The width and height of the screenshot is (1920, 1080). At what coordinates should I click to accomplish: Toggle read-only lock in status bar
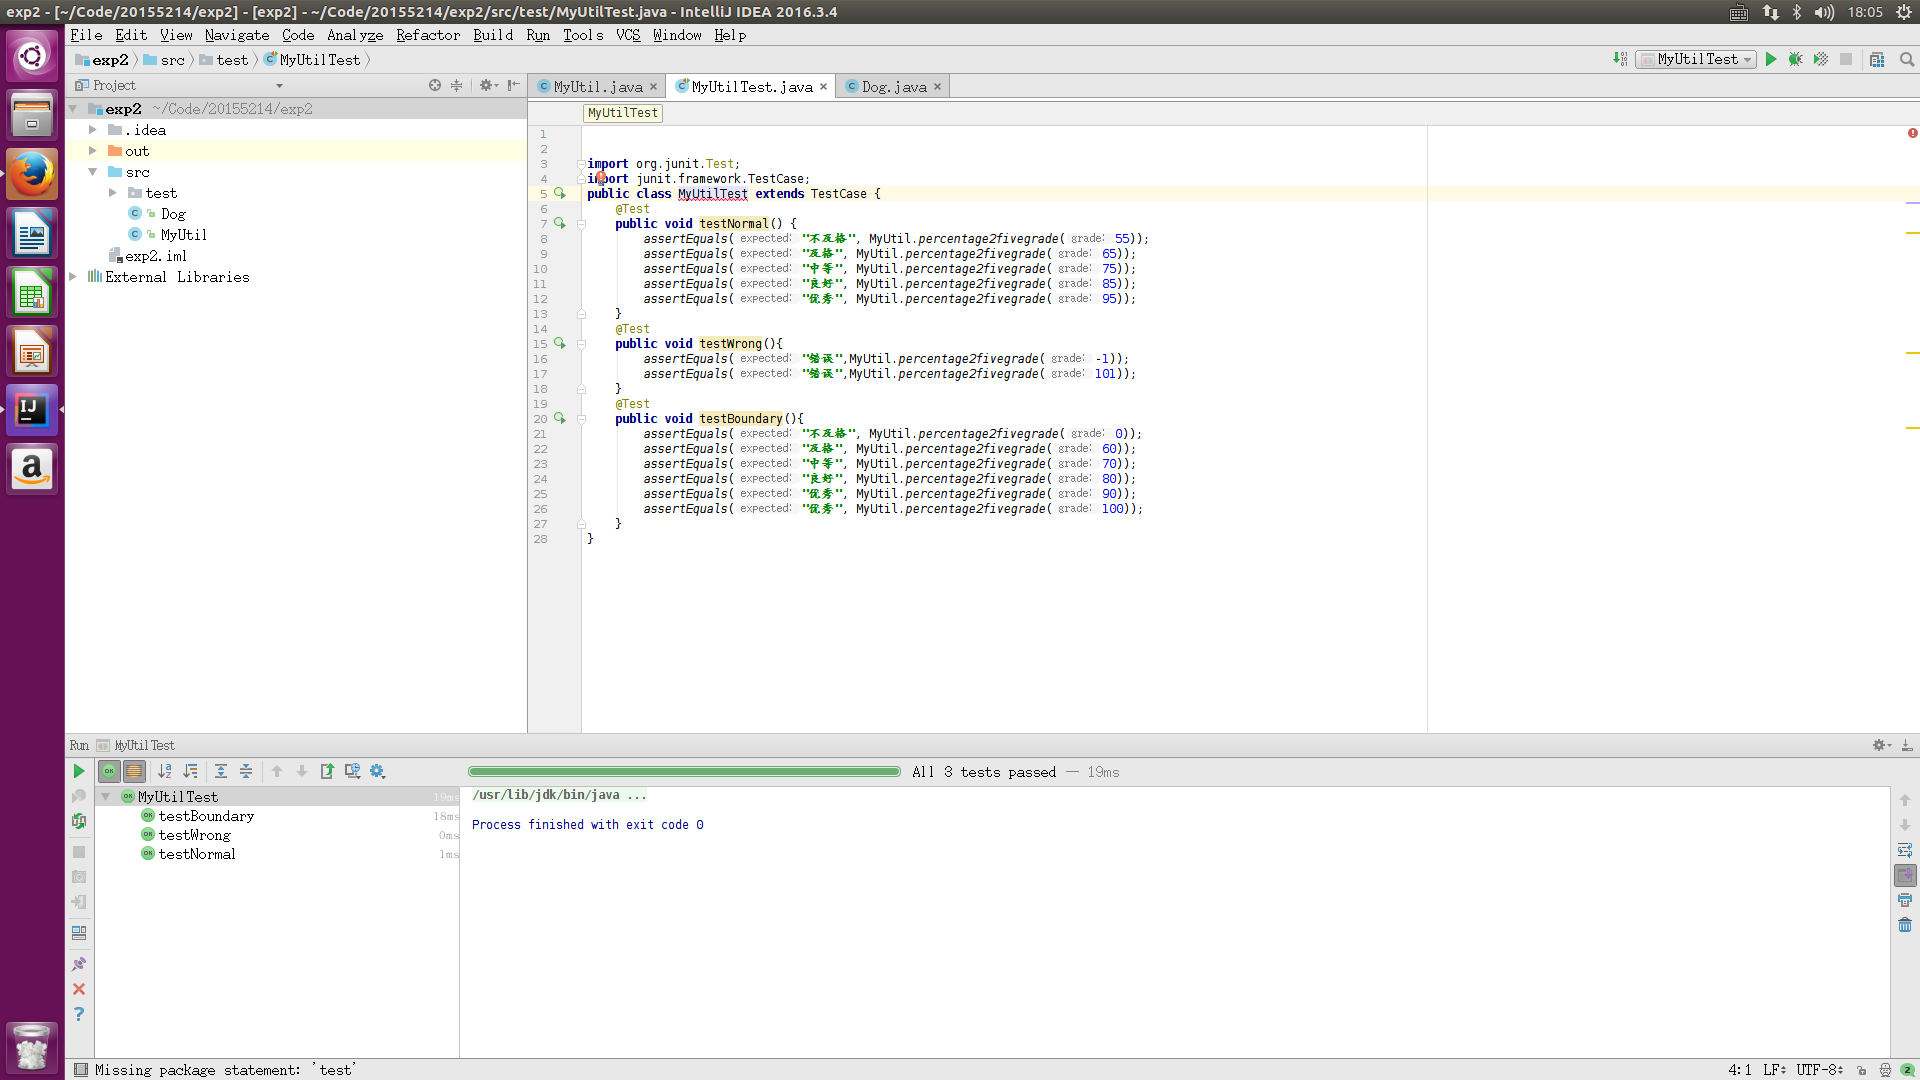tap(1861, 1070)
